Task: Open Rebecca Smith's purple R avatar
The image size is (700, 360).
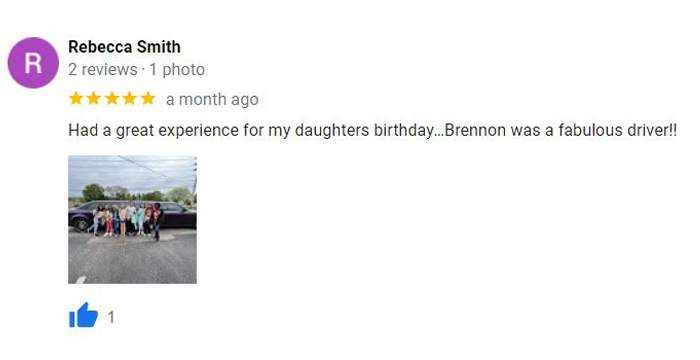Action: (x=33, y=63)
